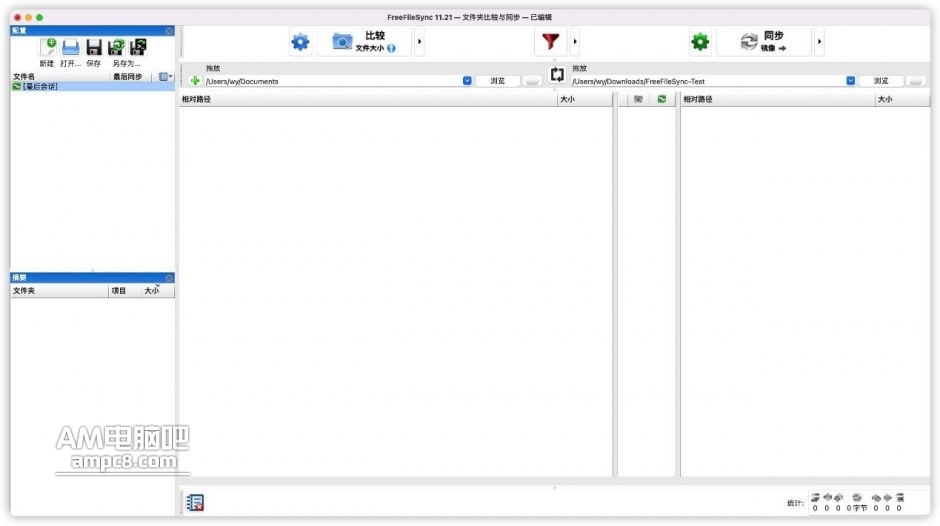The height and width of the screenshot is (526, 940).
Task: Open the left folder path history dropdown
Action: (467, 81)
